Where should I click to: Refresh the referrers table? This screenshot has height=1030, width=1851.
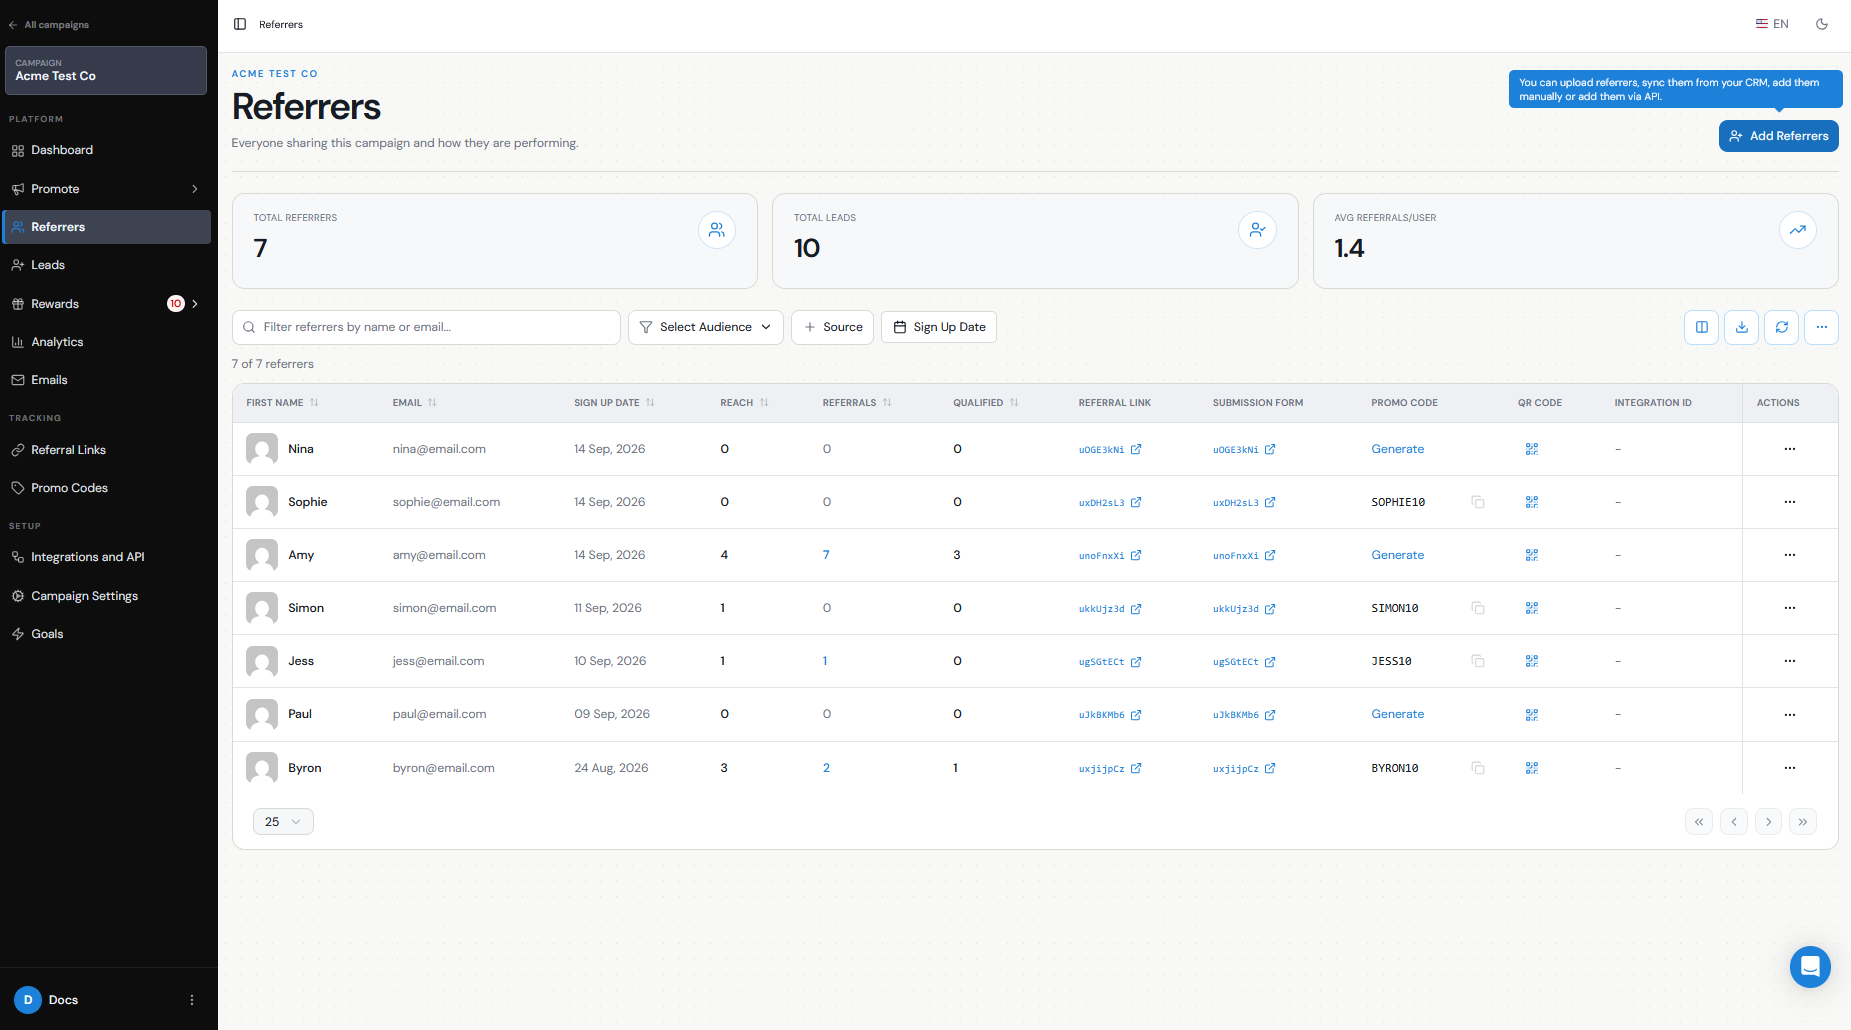pos(1781,327)
